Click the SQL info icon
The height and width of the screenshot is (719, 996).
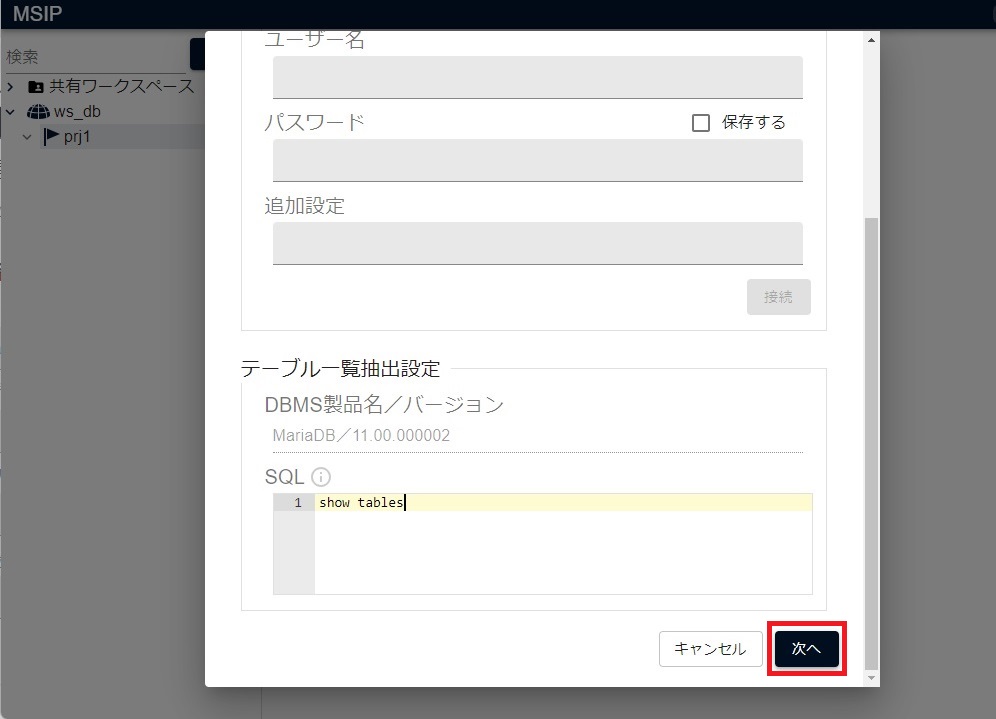tap(321, 477)
